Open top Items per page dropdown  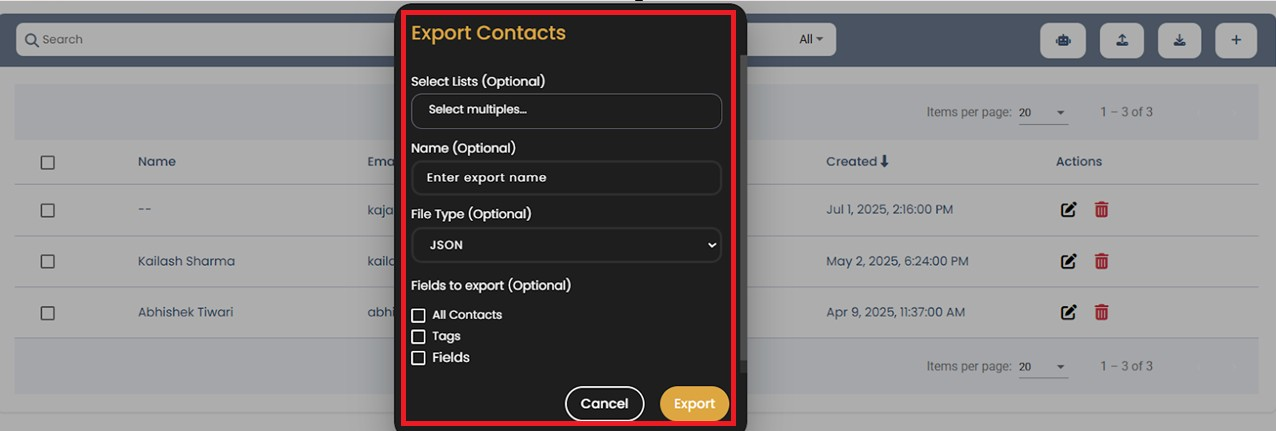pyautogui.click(x=1042, y=113)
